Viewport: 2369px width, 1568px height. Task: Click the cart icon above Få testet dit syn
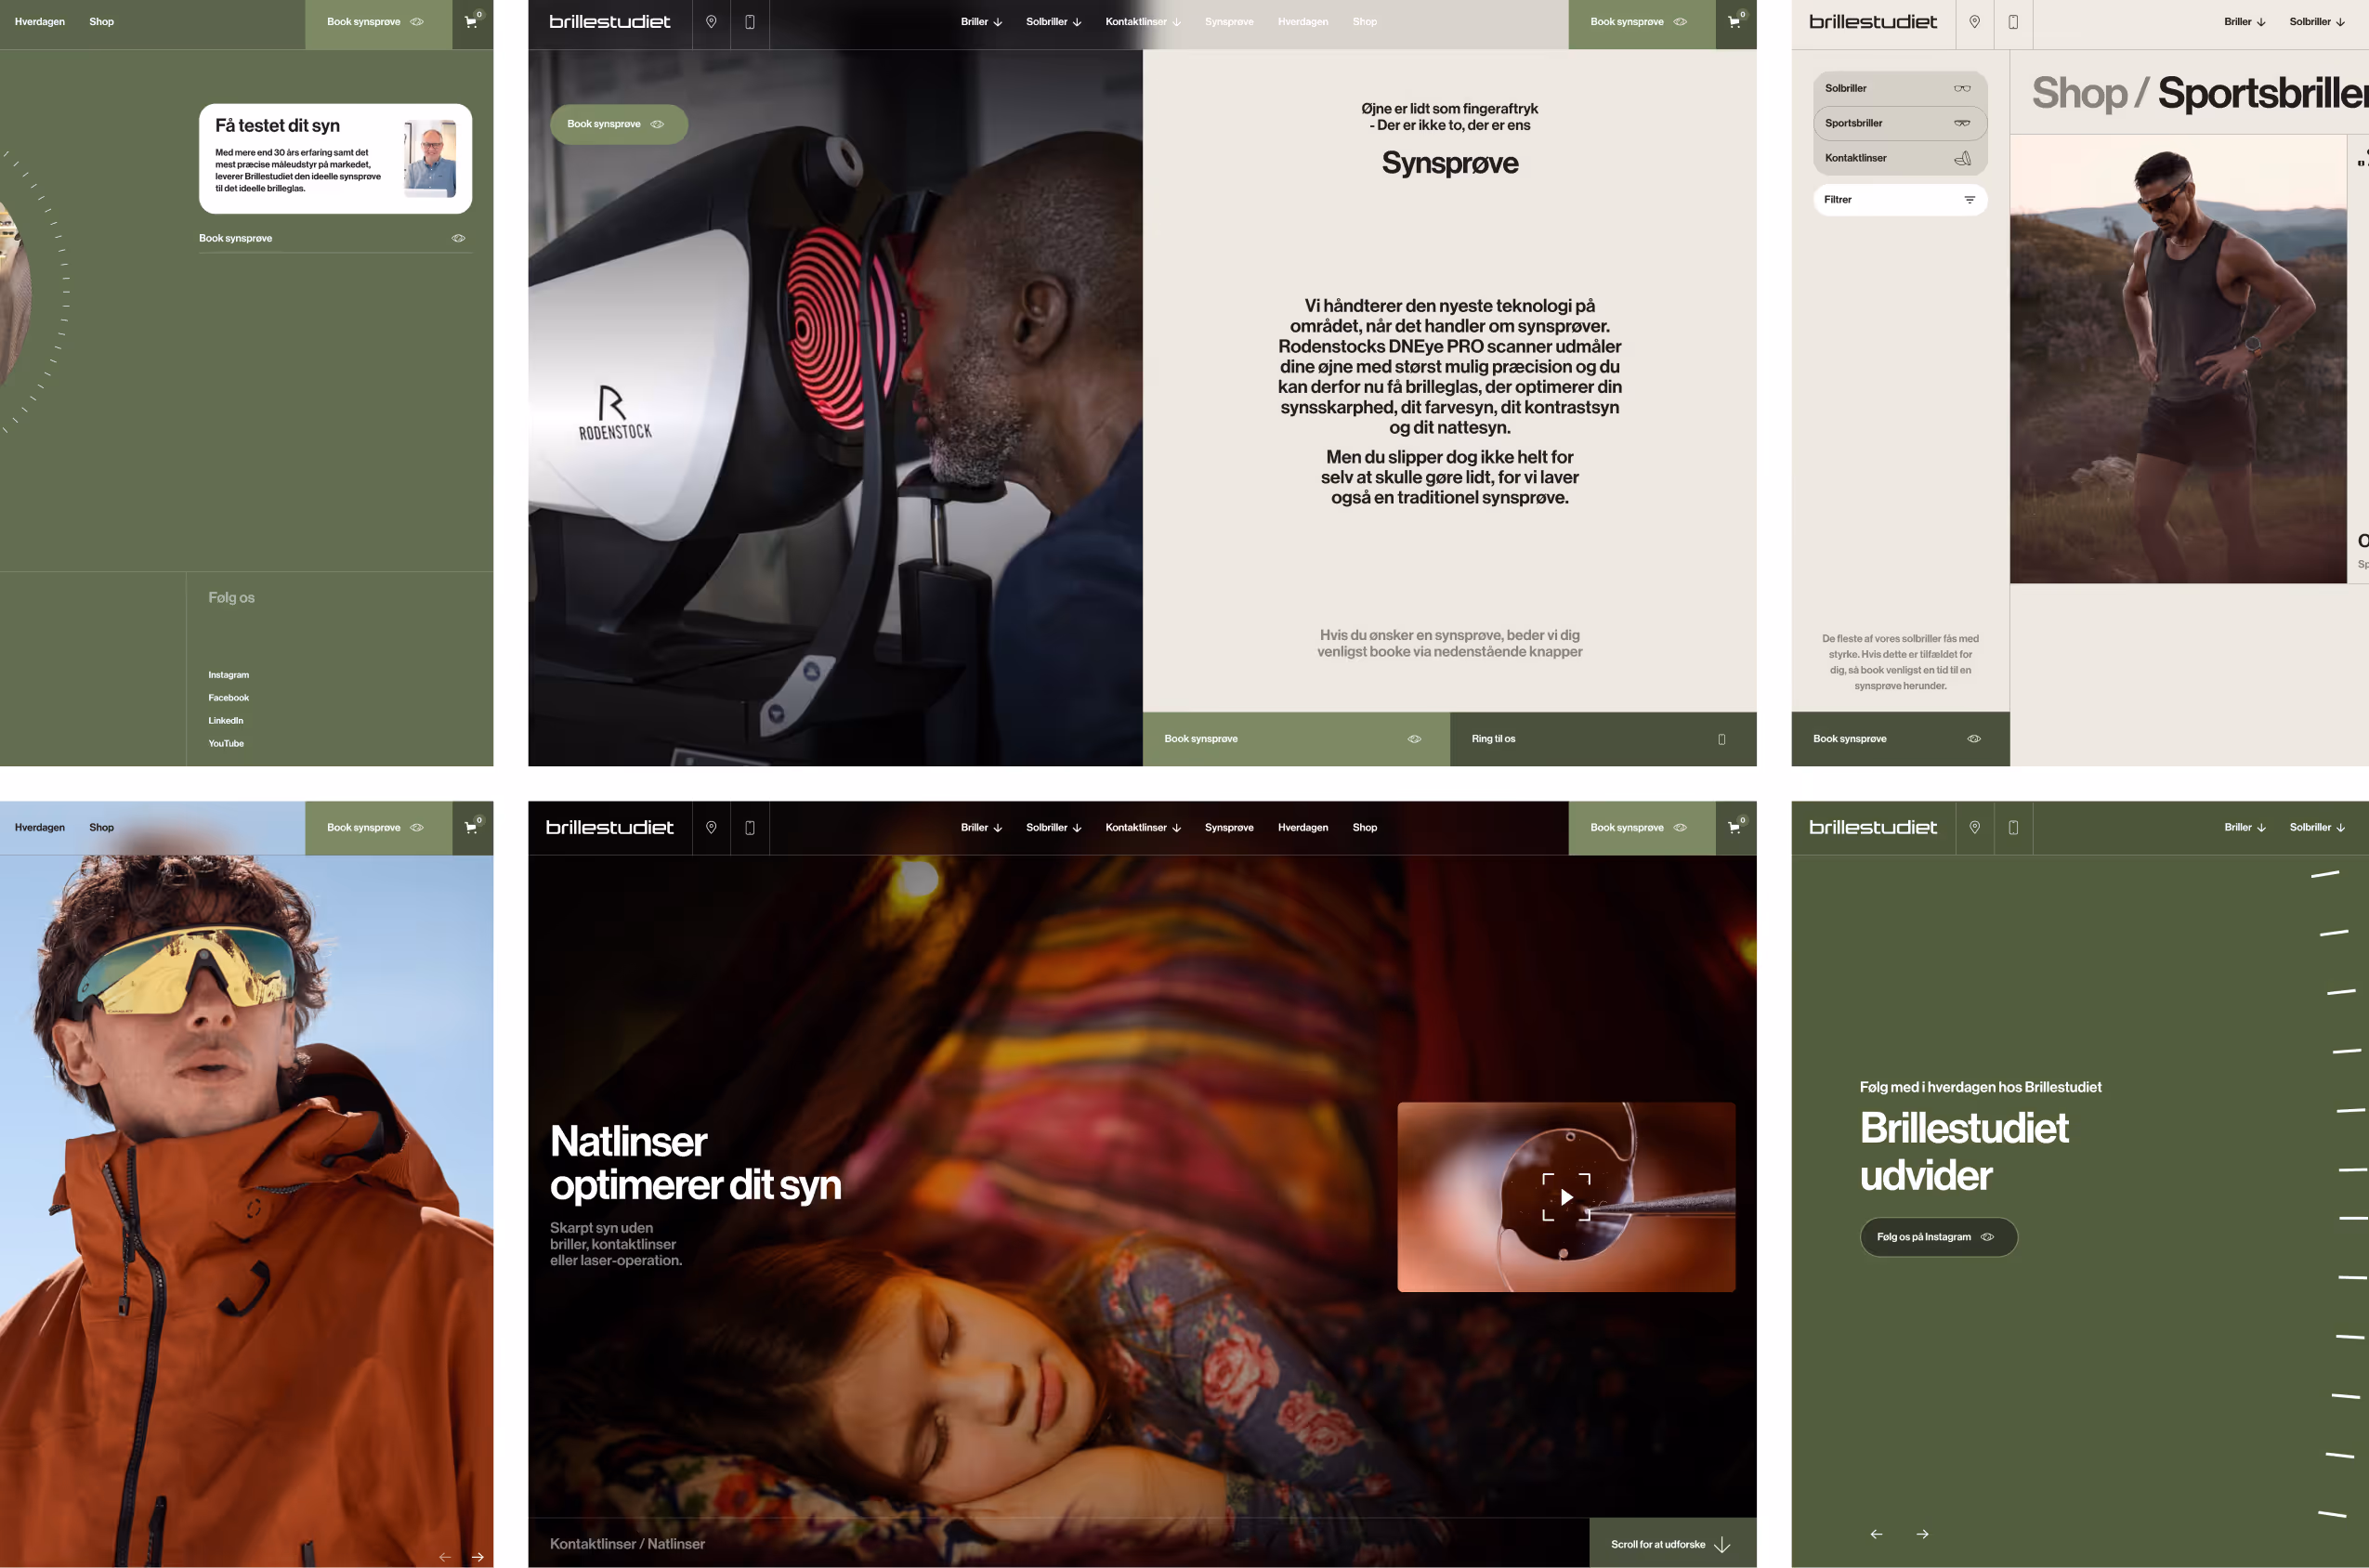point(472,22)
